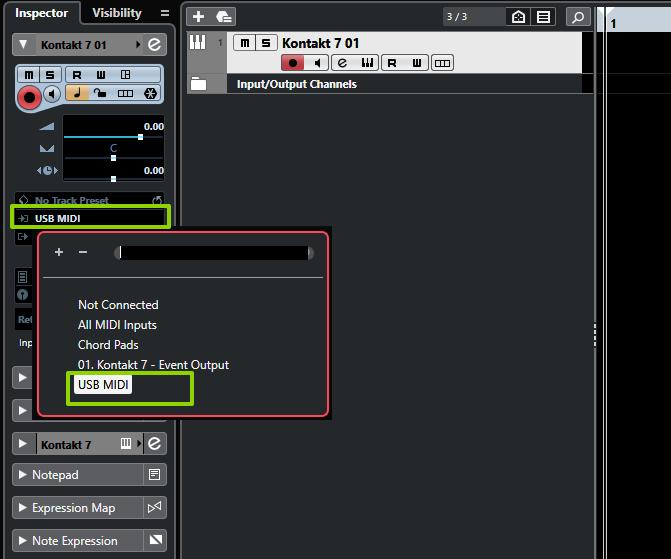
Task: Mute the Kontakt 7 01 track in track list
Action: coord(244,43)
